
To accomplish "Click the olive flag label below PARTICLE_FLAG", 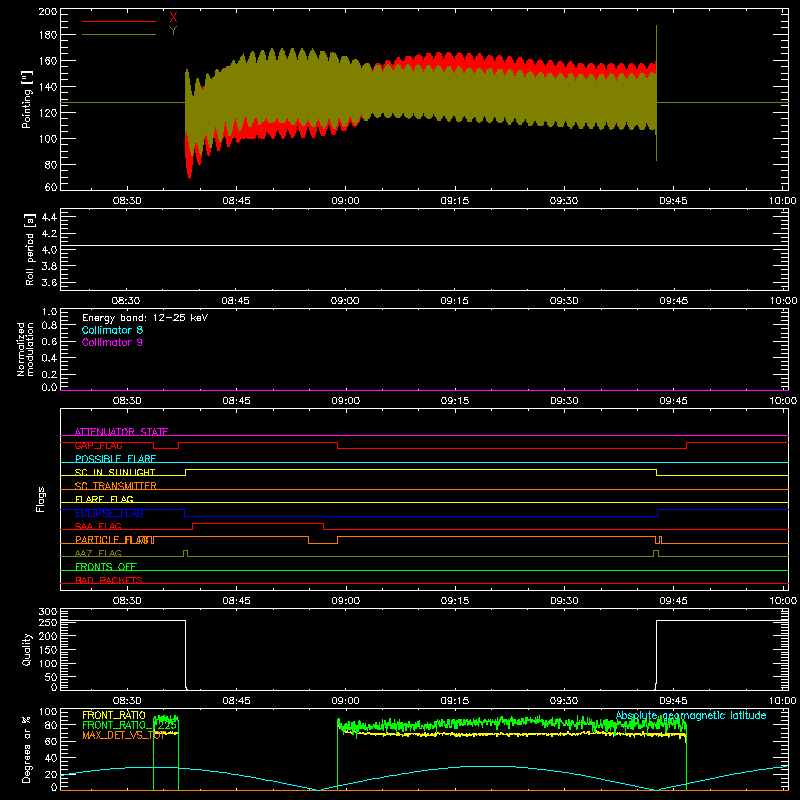I will 98,553.
